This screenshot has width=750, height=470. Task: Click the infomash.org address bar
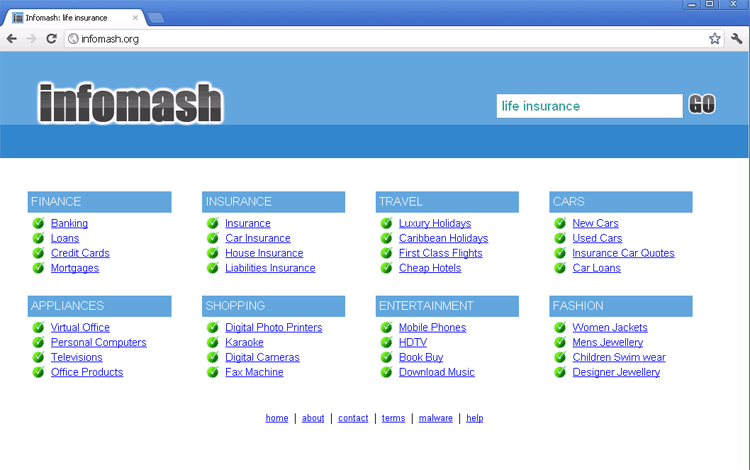(x=380, y=39)
